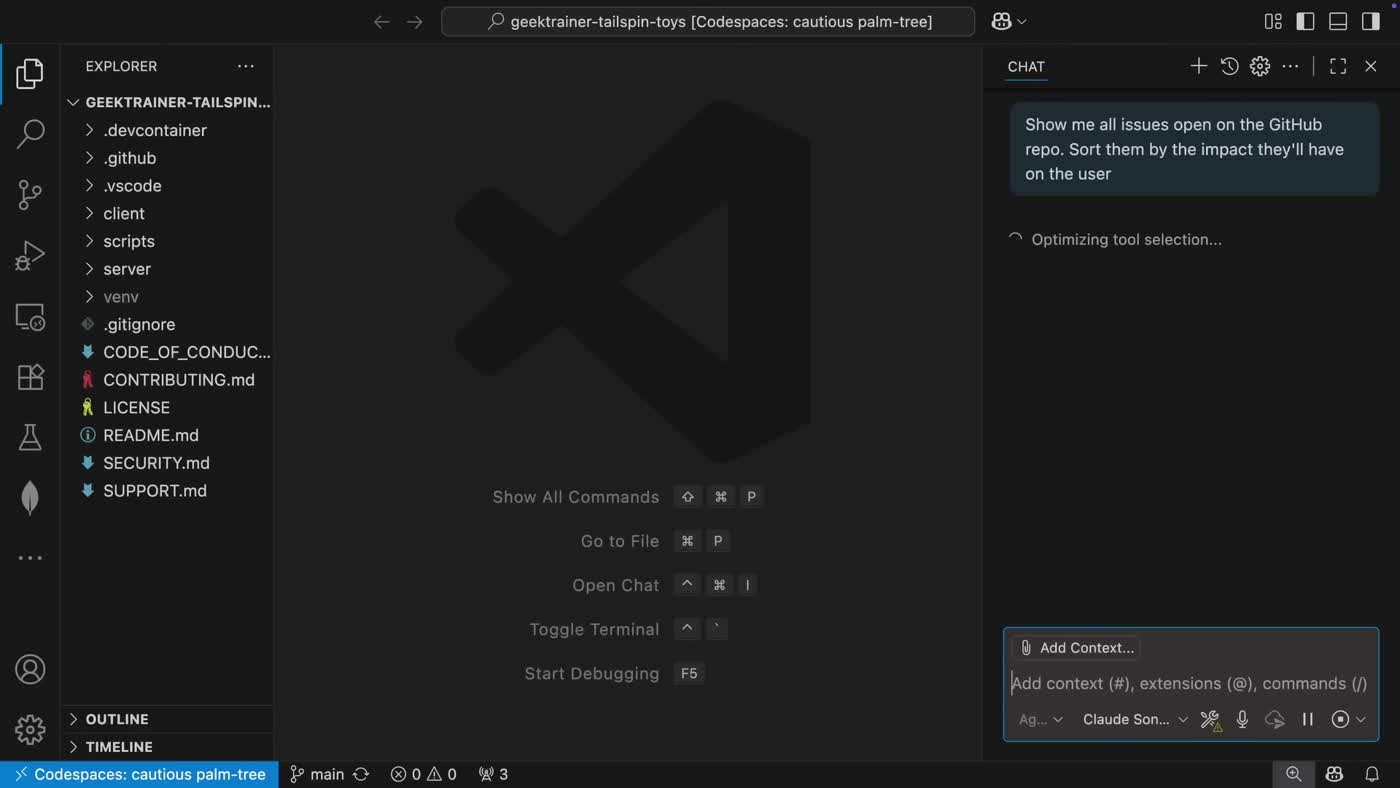Start a new chat with plus icon

click(x=1199, y=66)
